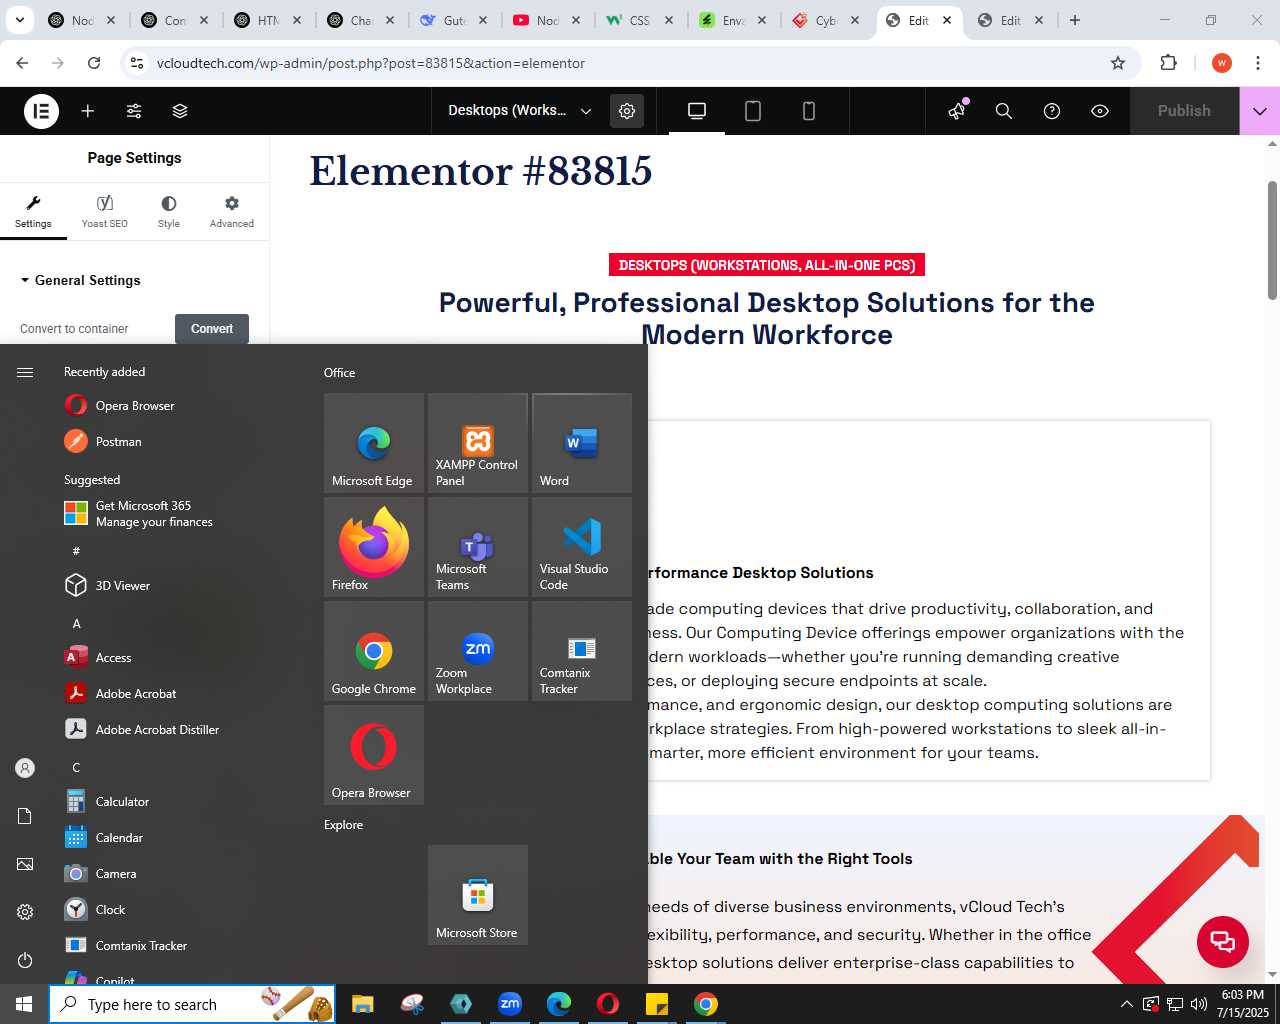Viewport: 1280px width, 1024px height.
Task: Open the Structure layers icon
Action: click(x=180, y=111)
